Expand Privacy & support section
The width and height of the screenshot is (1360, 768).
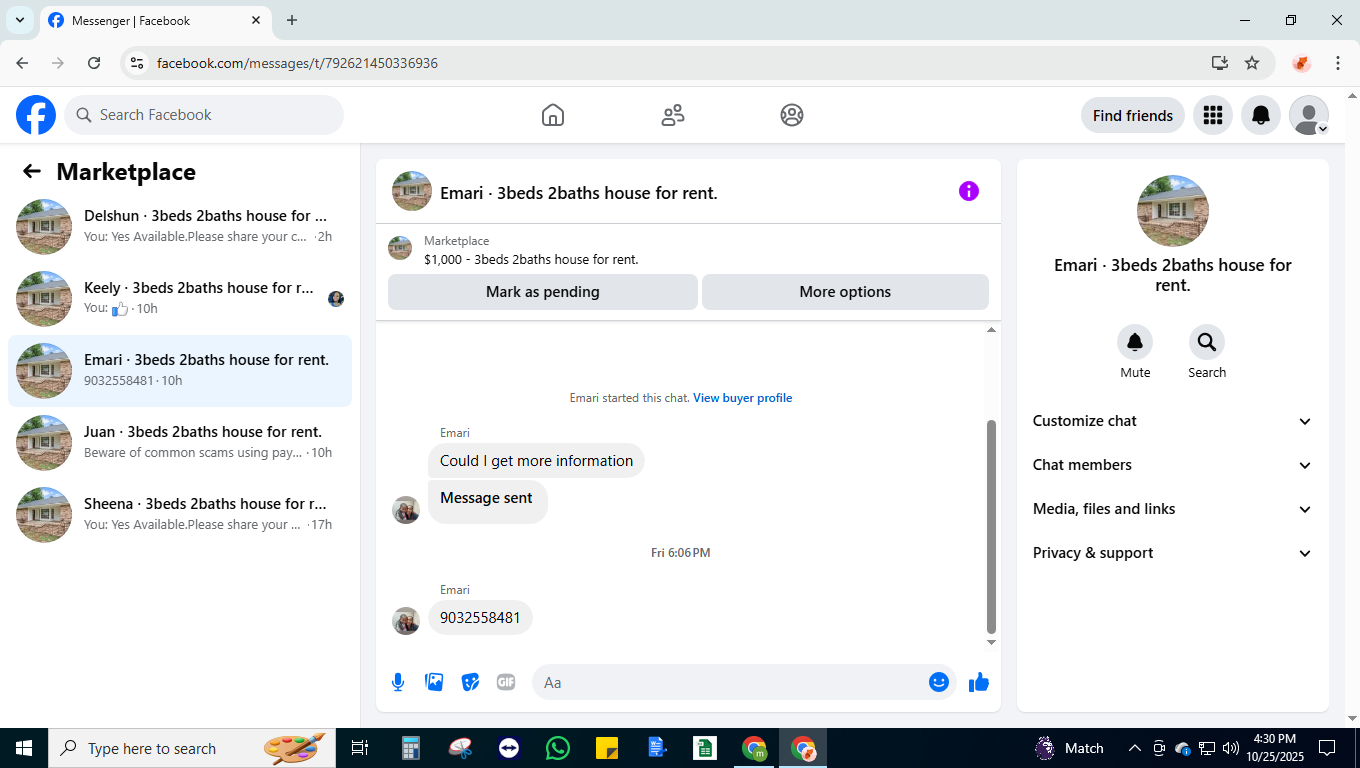point(1173,553)
